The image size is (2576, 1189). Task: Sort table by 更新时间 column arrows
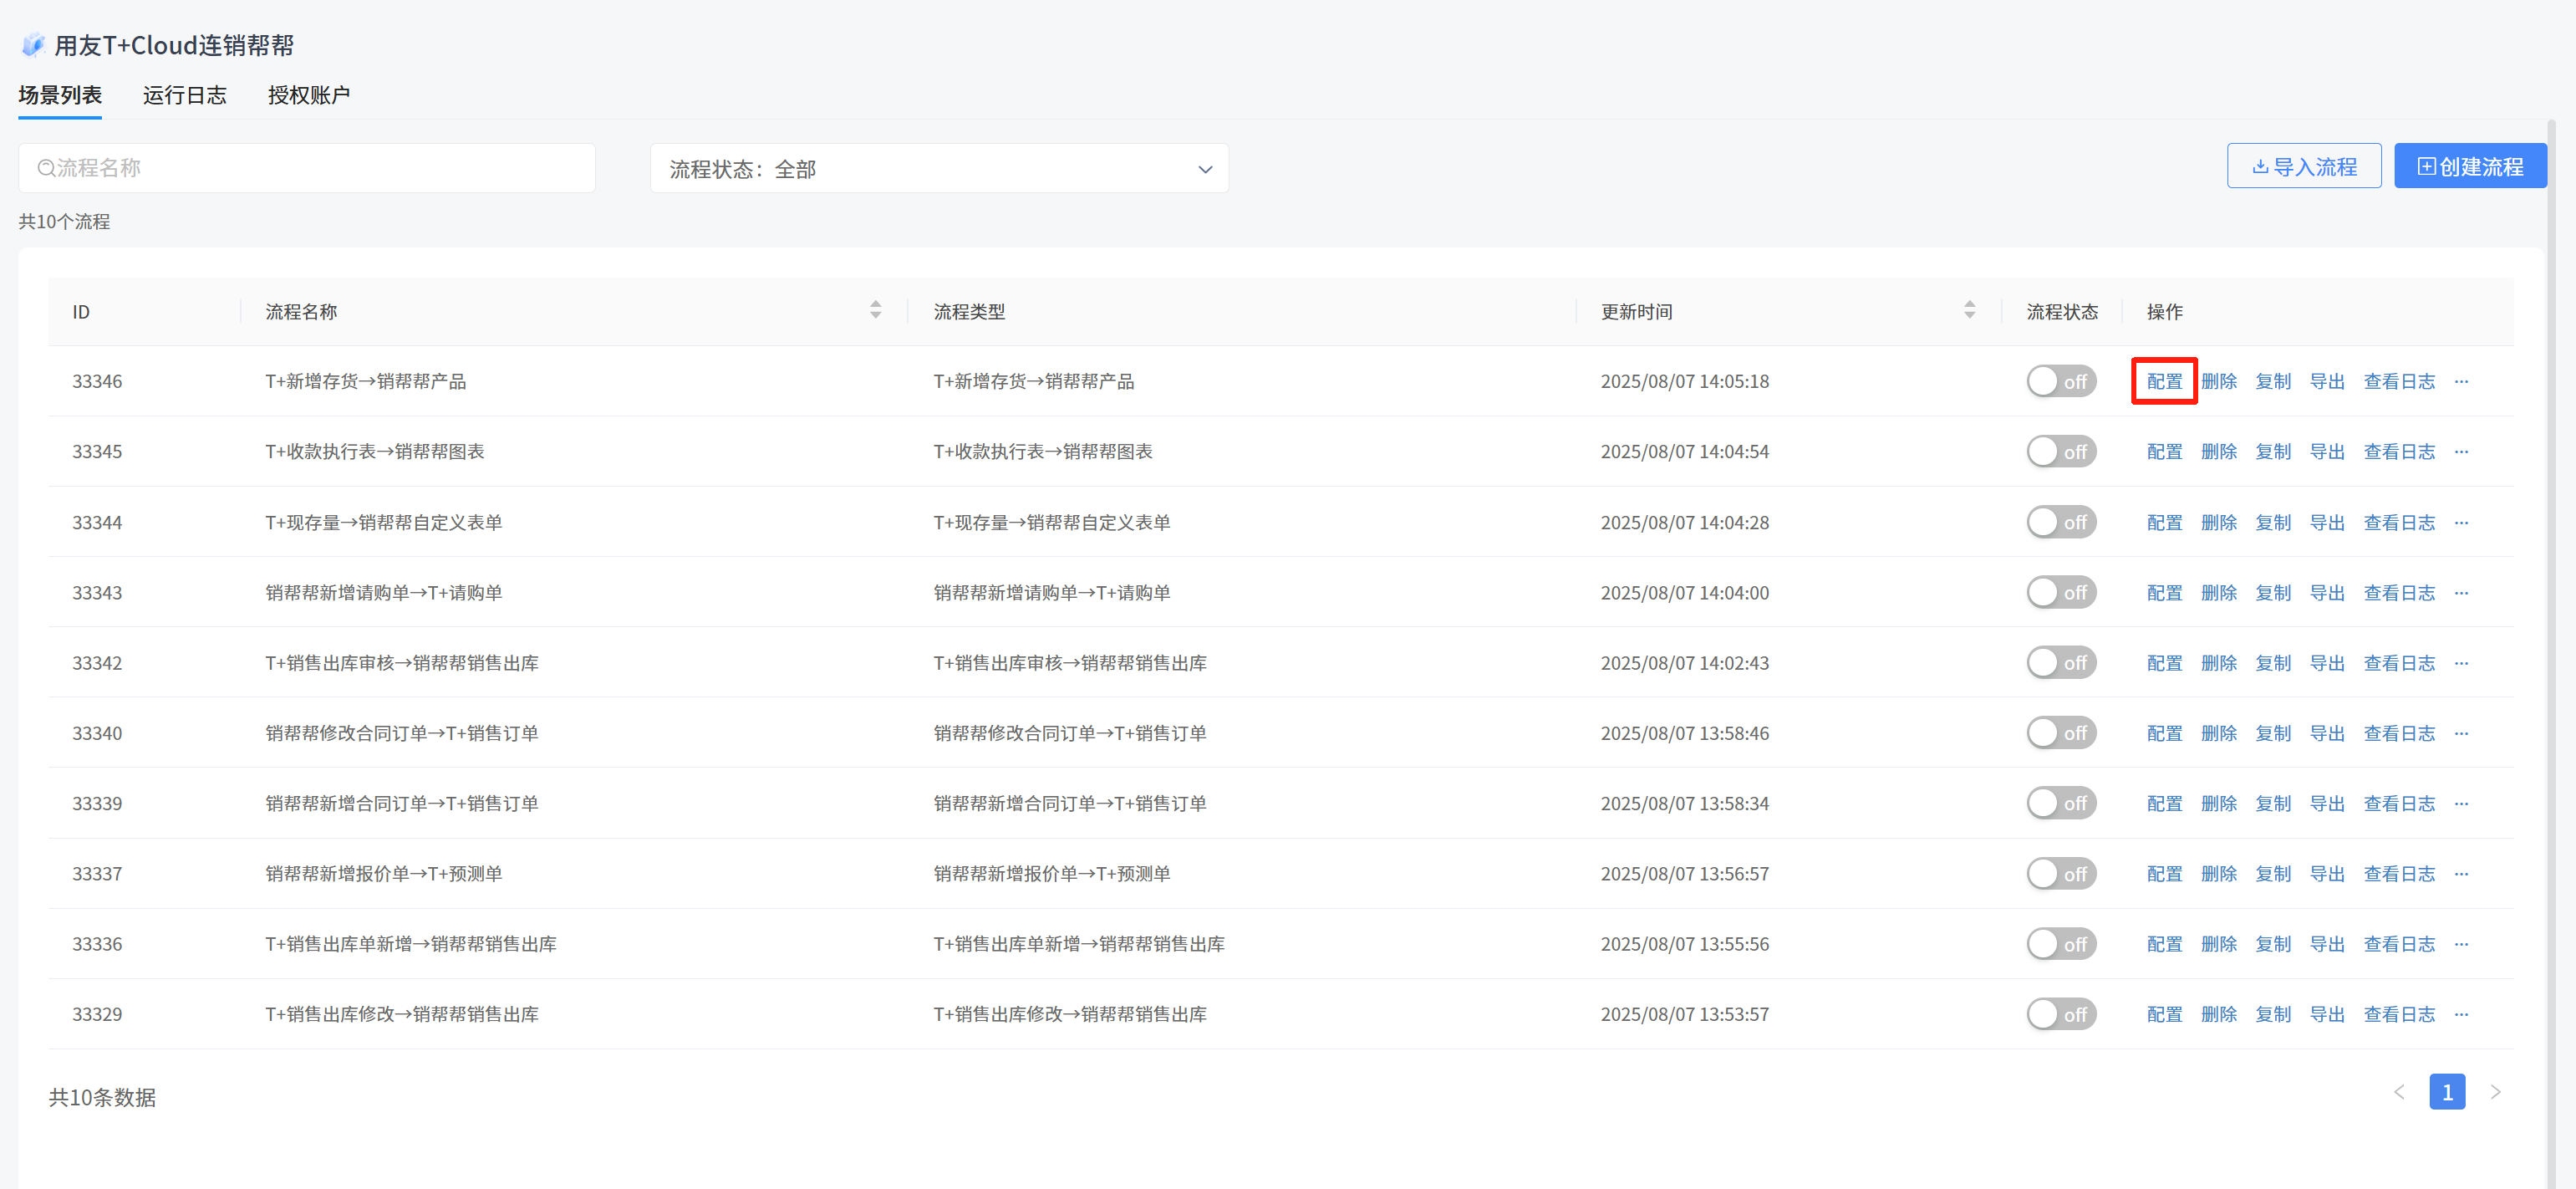(x=1969, y=310)
